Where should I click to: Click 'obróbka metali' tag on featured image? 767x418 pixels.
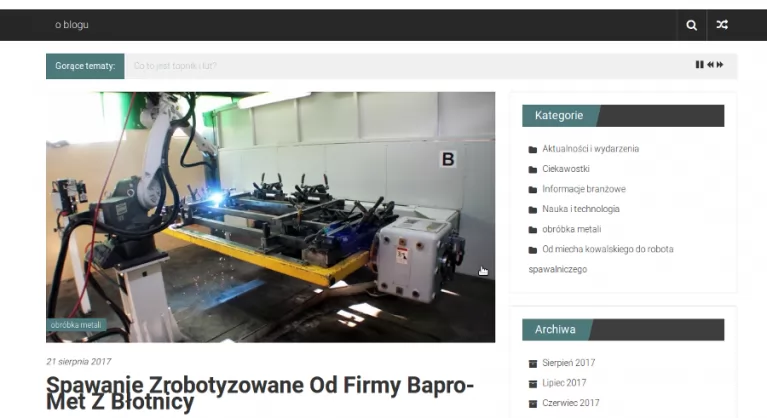pyautogui.click(x=76, y=325)
